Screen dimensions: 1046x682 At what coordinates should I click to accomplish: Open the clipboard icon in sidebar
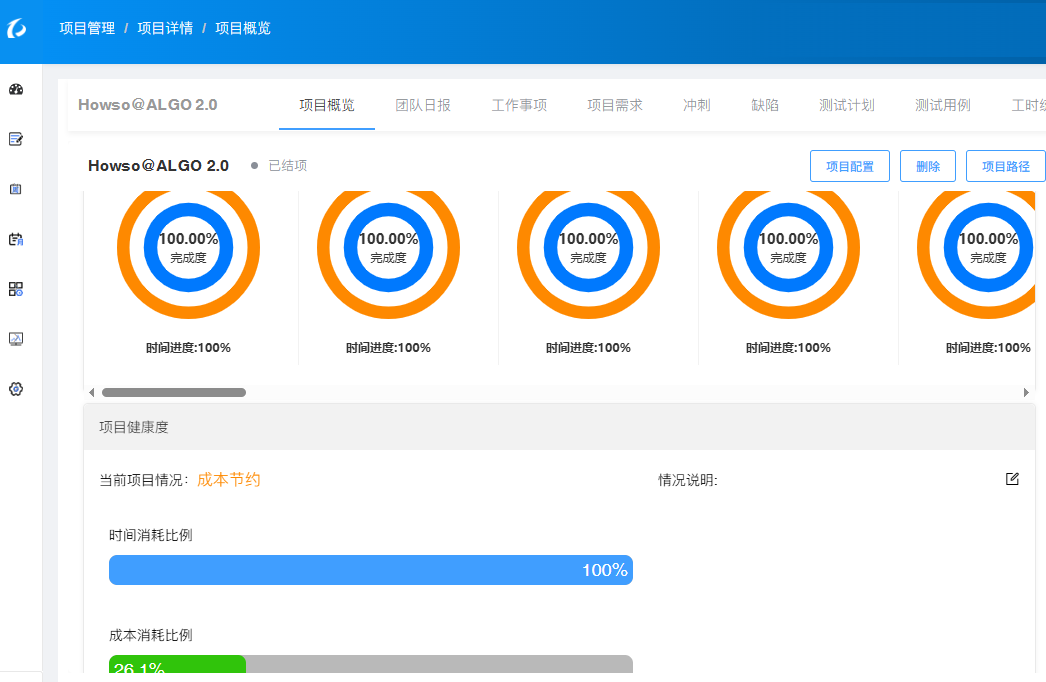click(x=16, y=189)
